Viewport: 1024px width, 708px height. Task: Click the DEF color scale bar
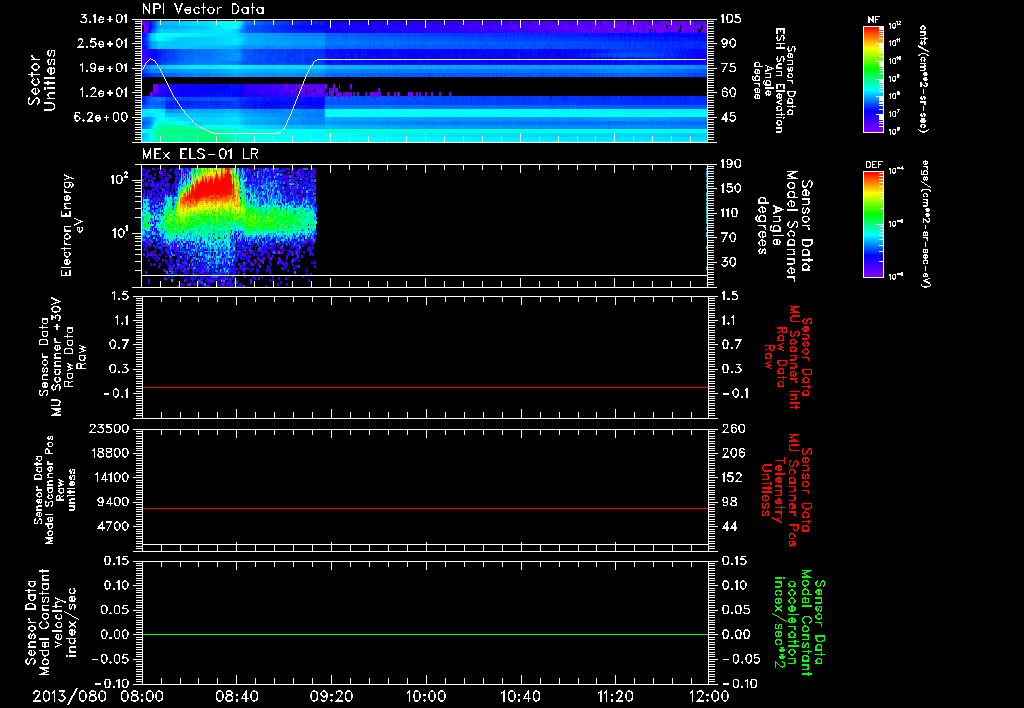[x=874, y=224]
